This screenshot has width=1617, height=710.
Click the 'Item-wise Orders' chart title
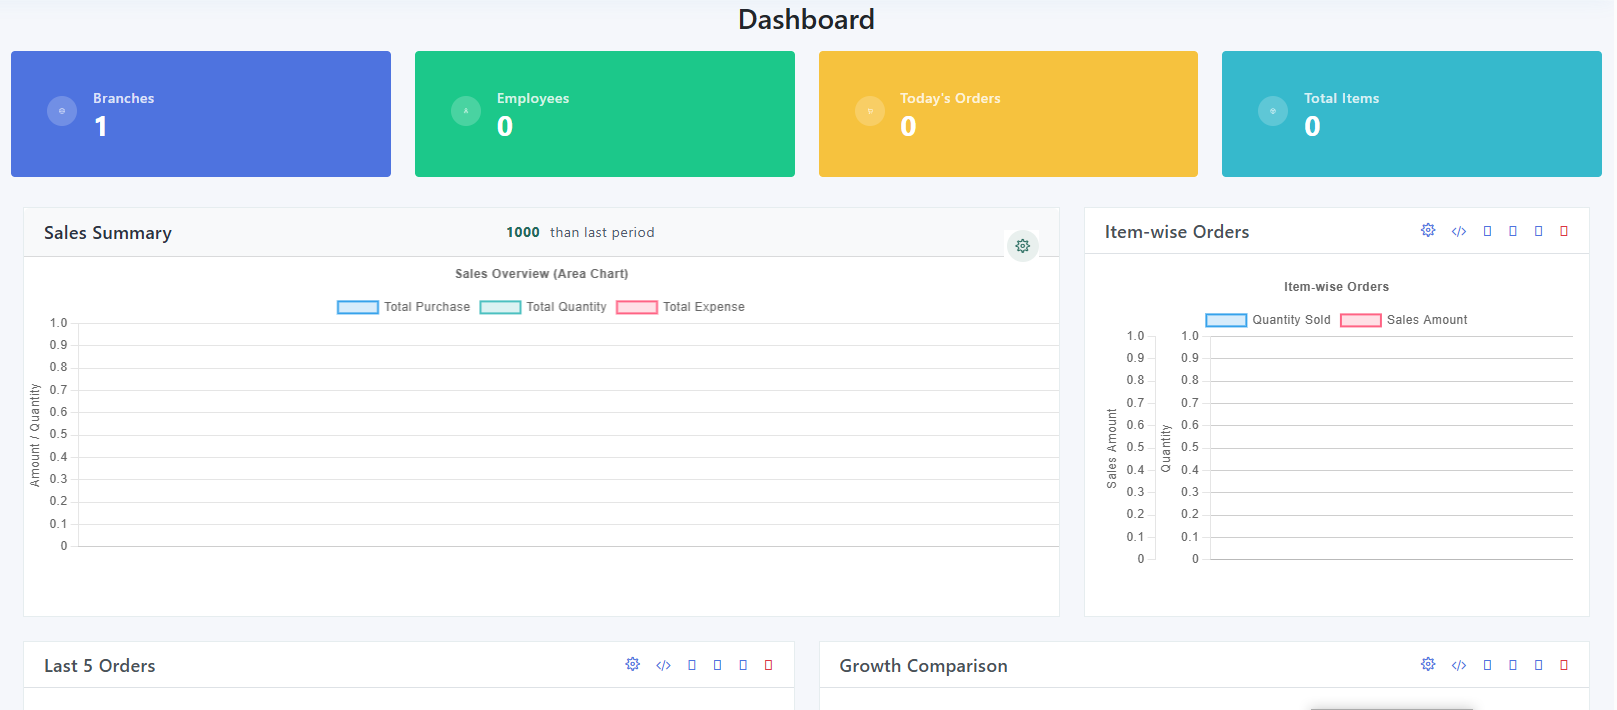pos(1336,287)
